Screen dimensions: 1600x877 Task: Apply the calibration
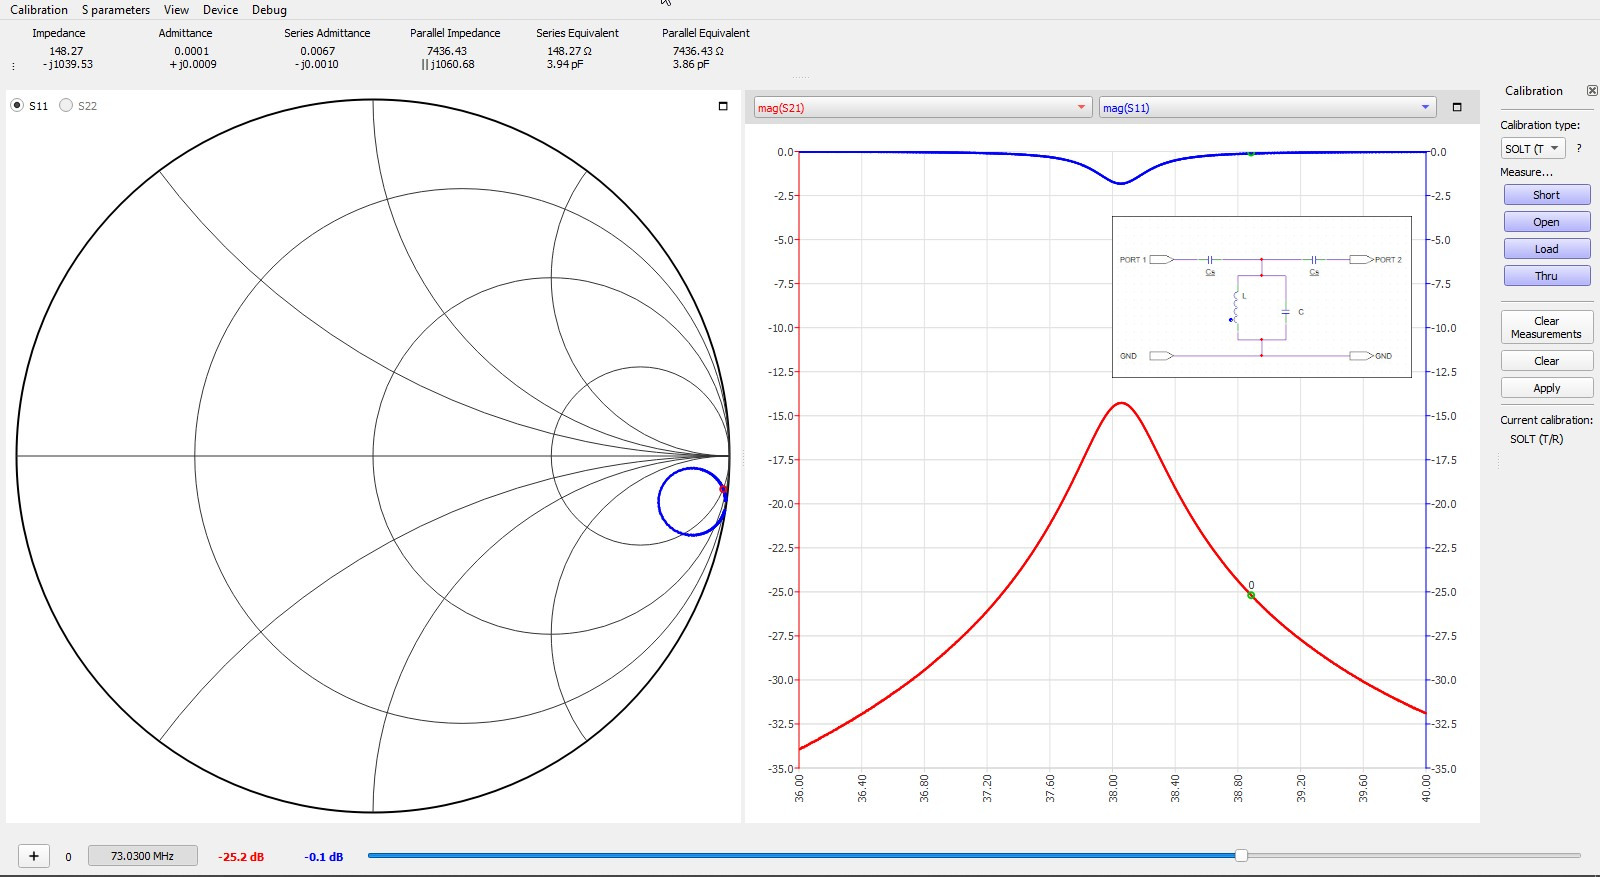(1547, 388)
